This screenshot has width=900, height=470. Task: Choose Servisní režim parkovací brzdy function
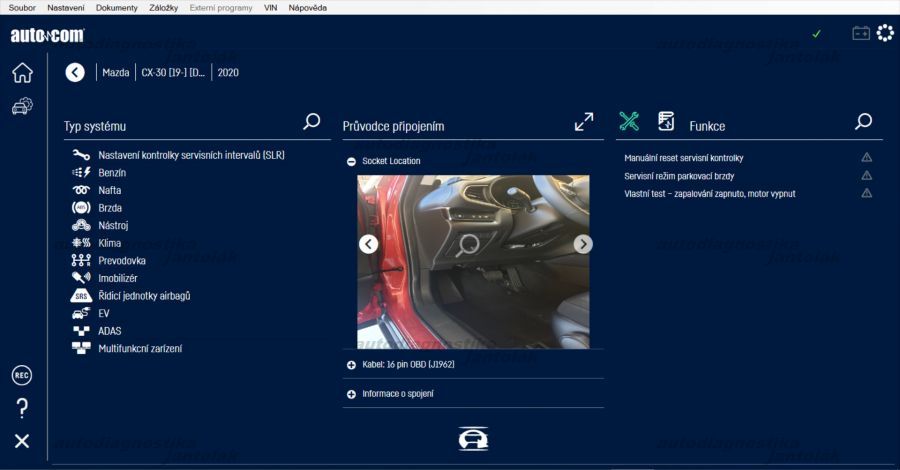[679, 176]
